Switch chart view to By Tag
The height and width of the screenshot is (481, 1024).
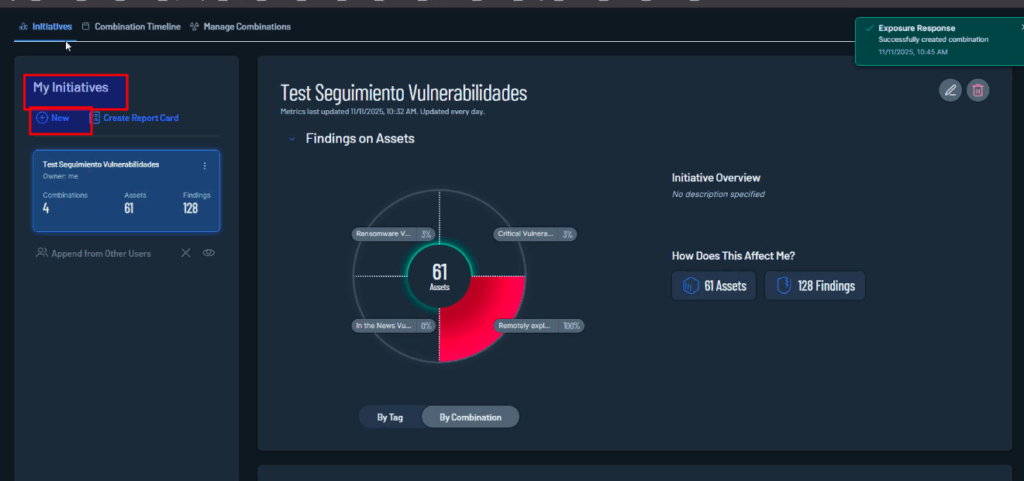[x=390, y=417]
